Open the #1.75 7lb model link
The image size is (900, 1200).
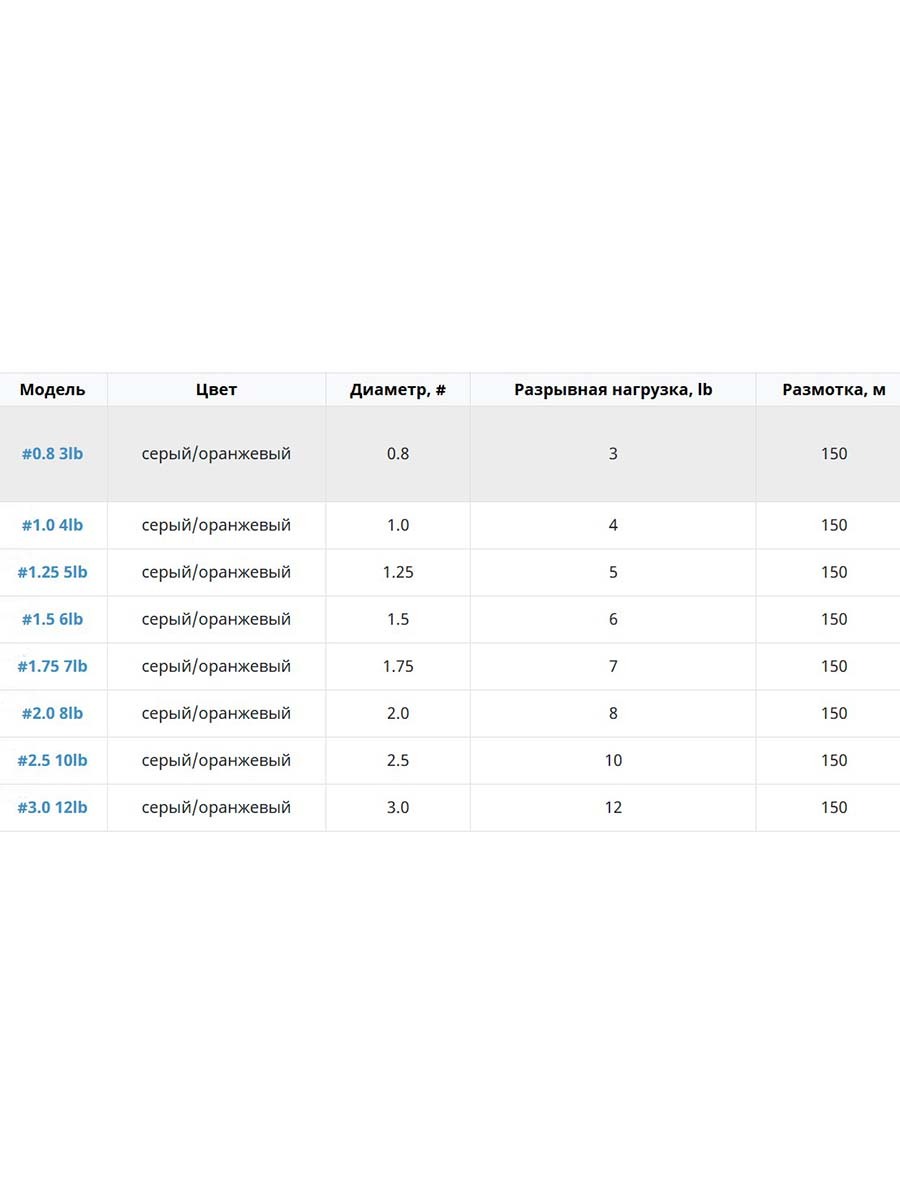(52, 666)
